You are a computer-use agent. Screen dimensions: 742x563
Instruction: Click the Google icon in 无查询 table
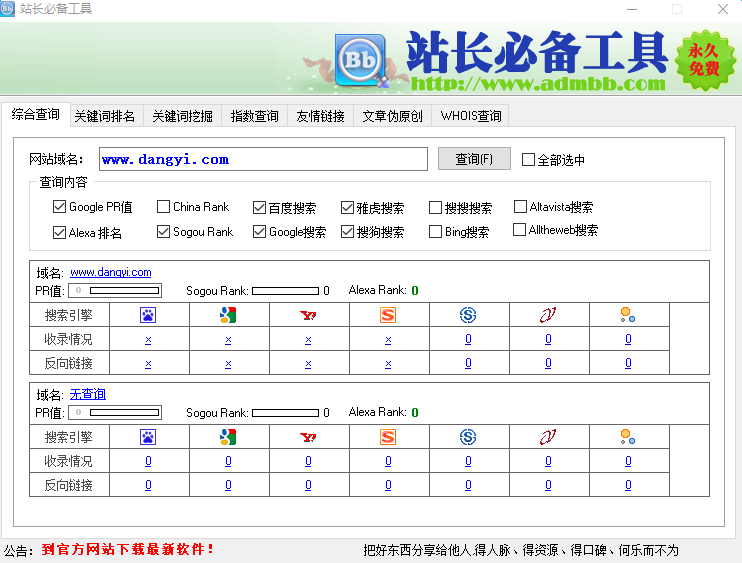coord(228,437)
